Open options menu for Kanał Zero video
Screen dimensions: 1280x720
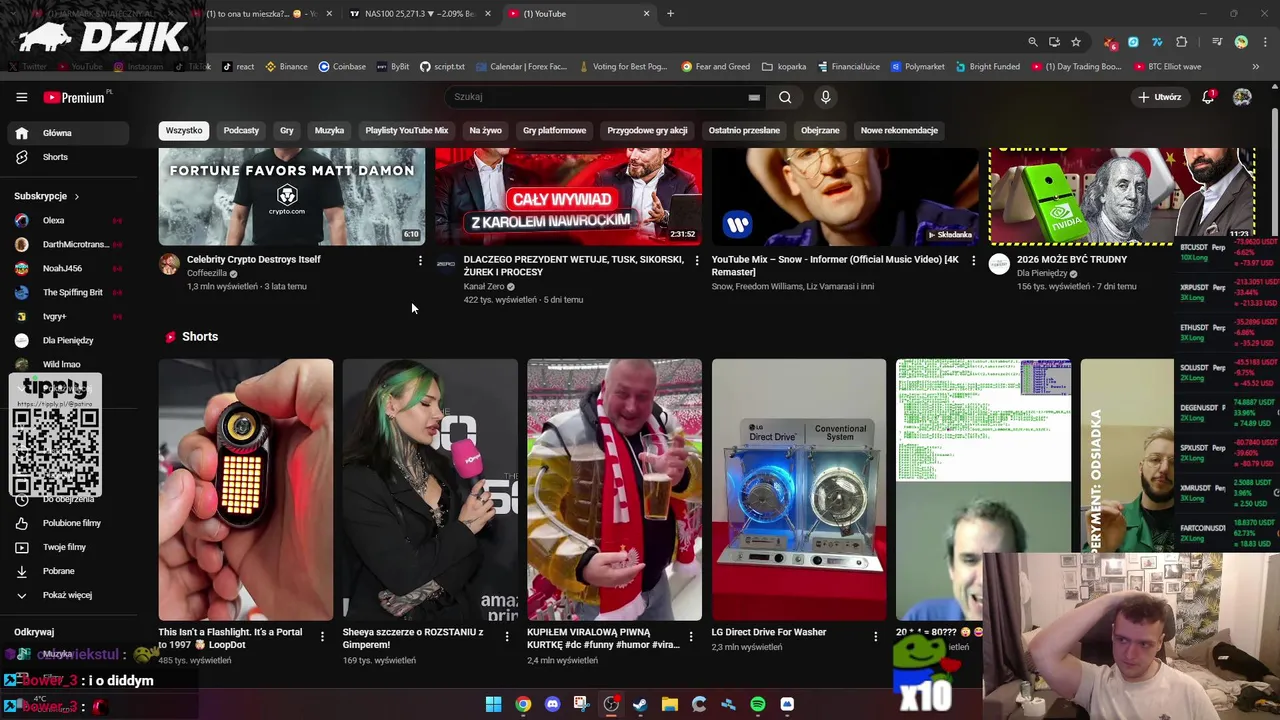tap(697, 260)
